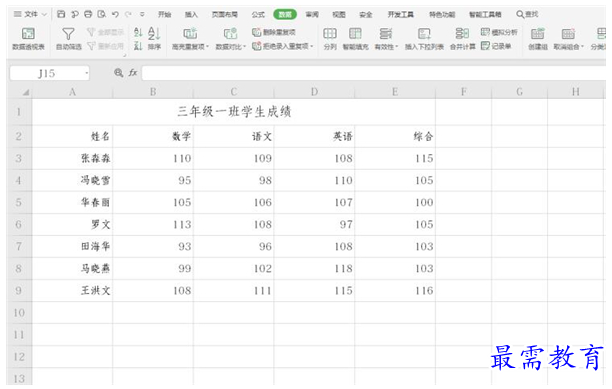Expand the 高亮重复项 dropdown arrow
Viewport: 612px width, 389px height.
[207, 46]
